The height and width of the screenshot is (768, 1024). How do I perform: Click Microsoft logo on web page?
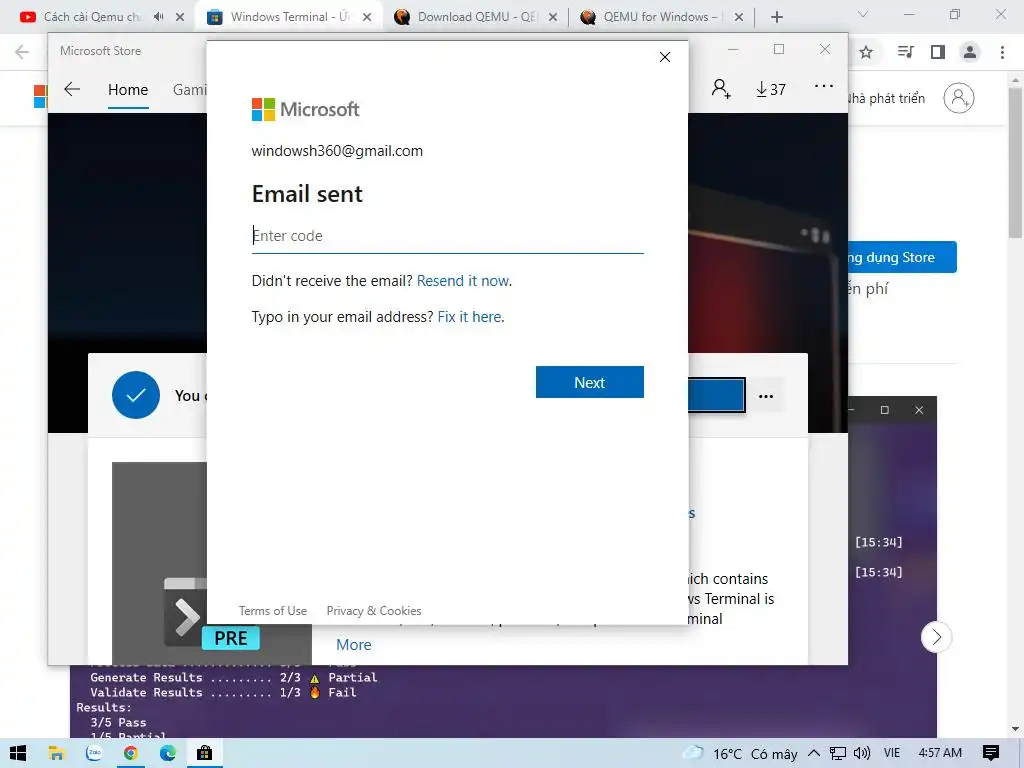pyautogui.click(x=40, y=97)
